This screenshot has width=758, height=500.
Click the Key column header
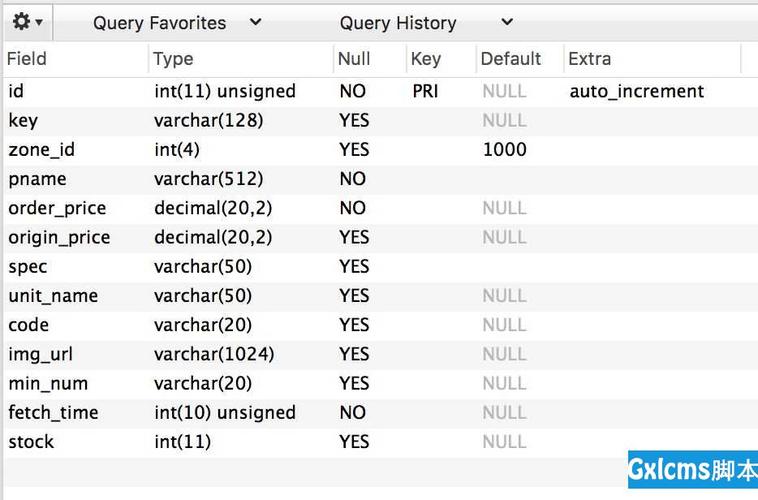[441, 59]
